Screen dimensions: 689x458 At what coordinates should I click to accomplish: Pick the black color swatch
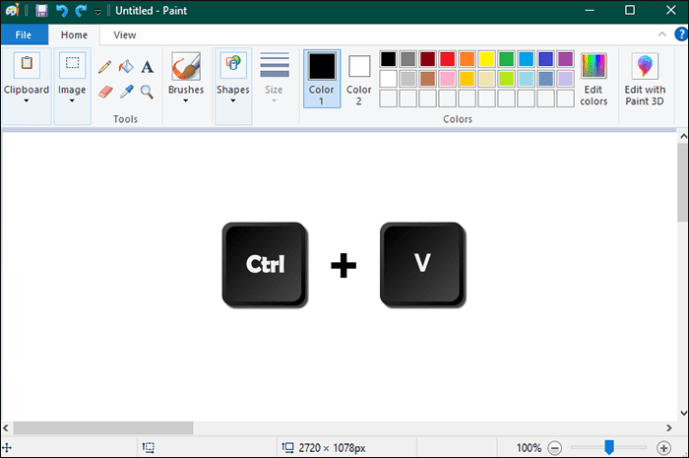point(388,58)
